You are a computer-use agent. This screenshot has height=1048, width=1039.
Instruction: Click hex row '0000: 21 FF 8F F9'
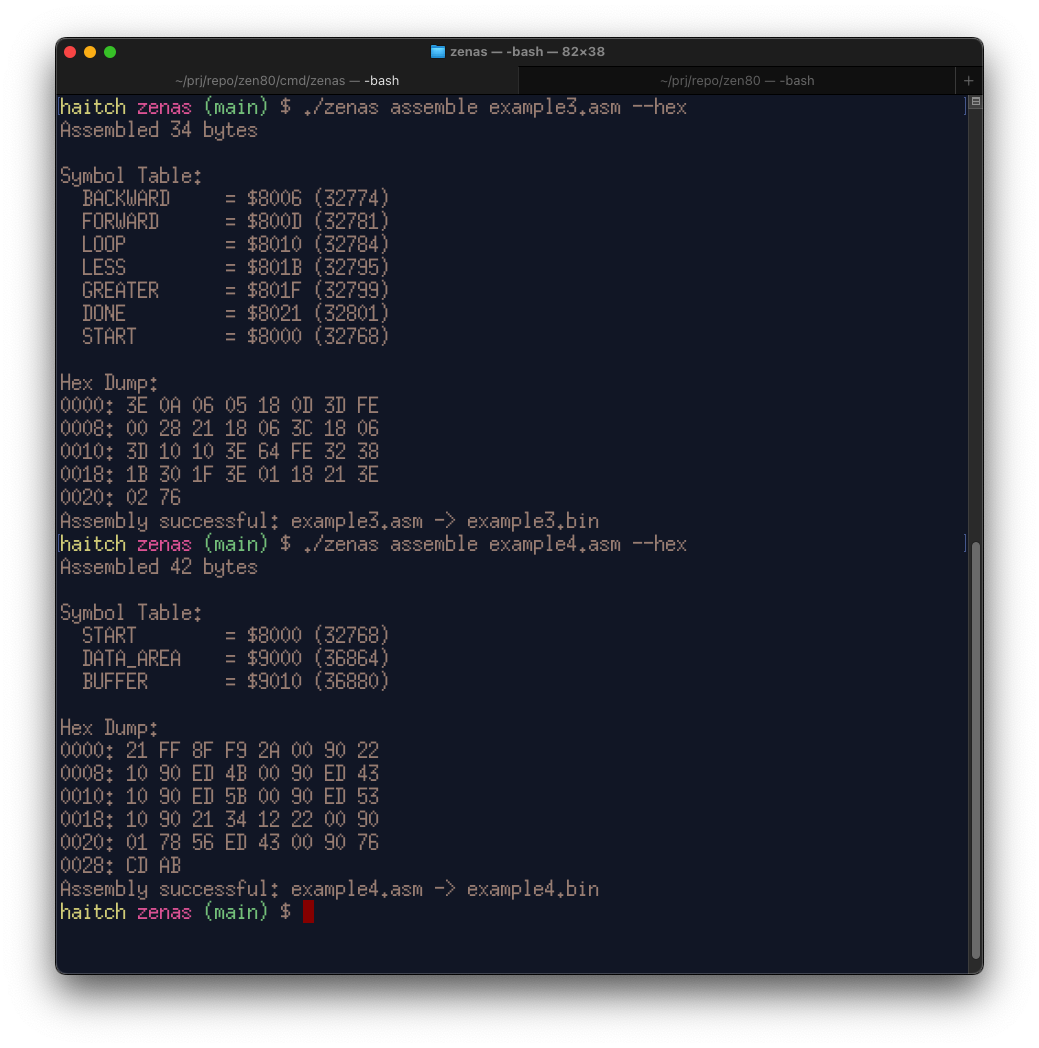[x=219, y=751]
